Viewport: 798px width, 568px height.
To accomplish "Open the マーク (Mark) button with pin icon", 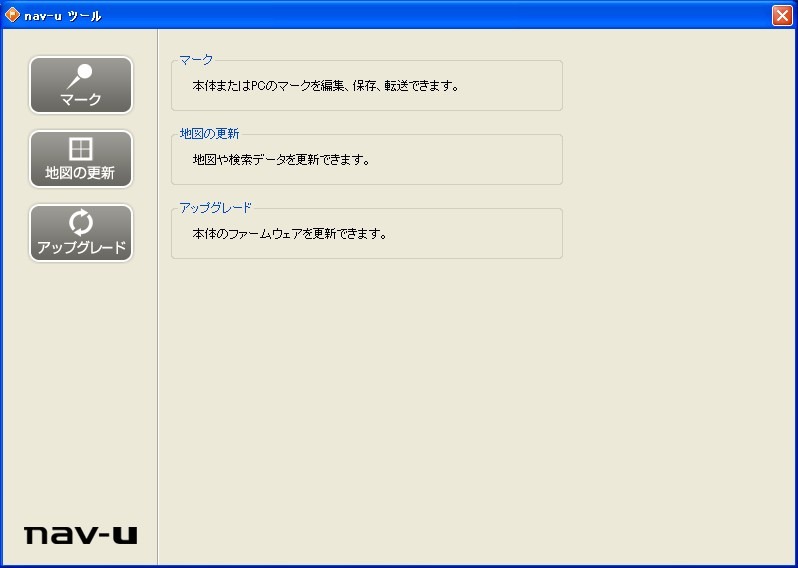I will (x=81, y=85).
